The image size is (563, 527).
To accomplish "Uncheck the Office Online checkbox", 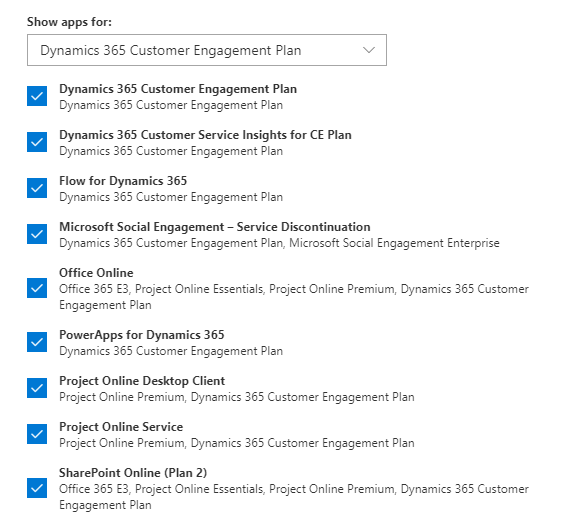I will [37, 288].
